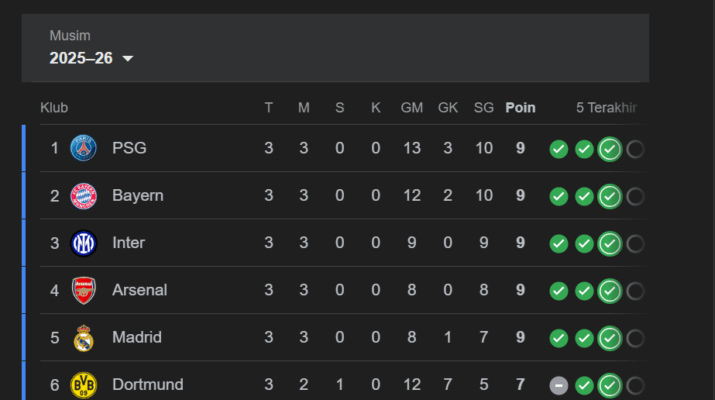
Task: Click the Poin column header
Action: pyautogui.click(x=520, y=108)
